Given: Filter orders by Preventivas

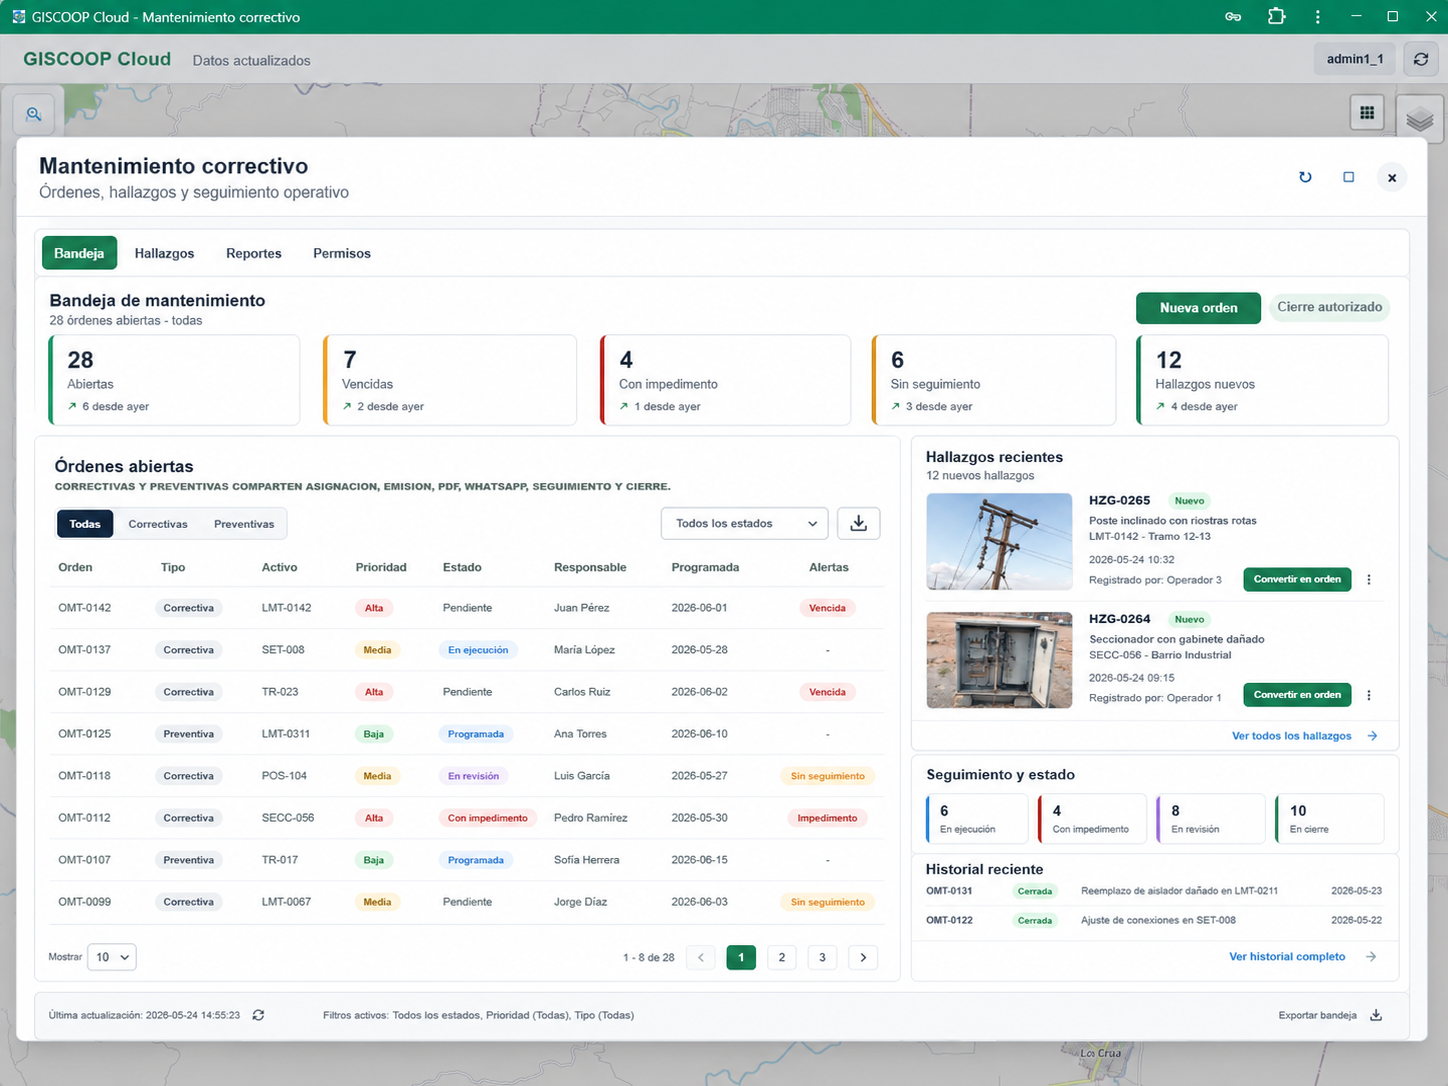Looking at the screenshot, I should point(244,524).
